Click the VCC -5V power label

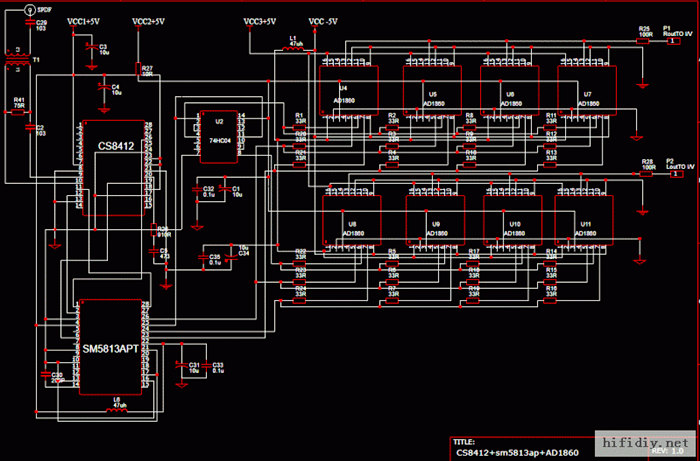pyautogui.click(x=323, y=21)
